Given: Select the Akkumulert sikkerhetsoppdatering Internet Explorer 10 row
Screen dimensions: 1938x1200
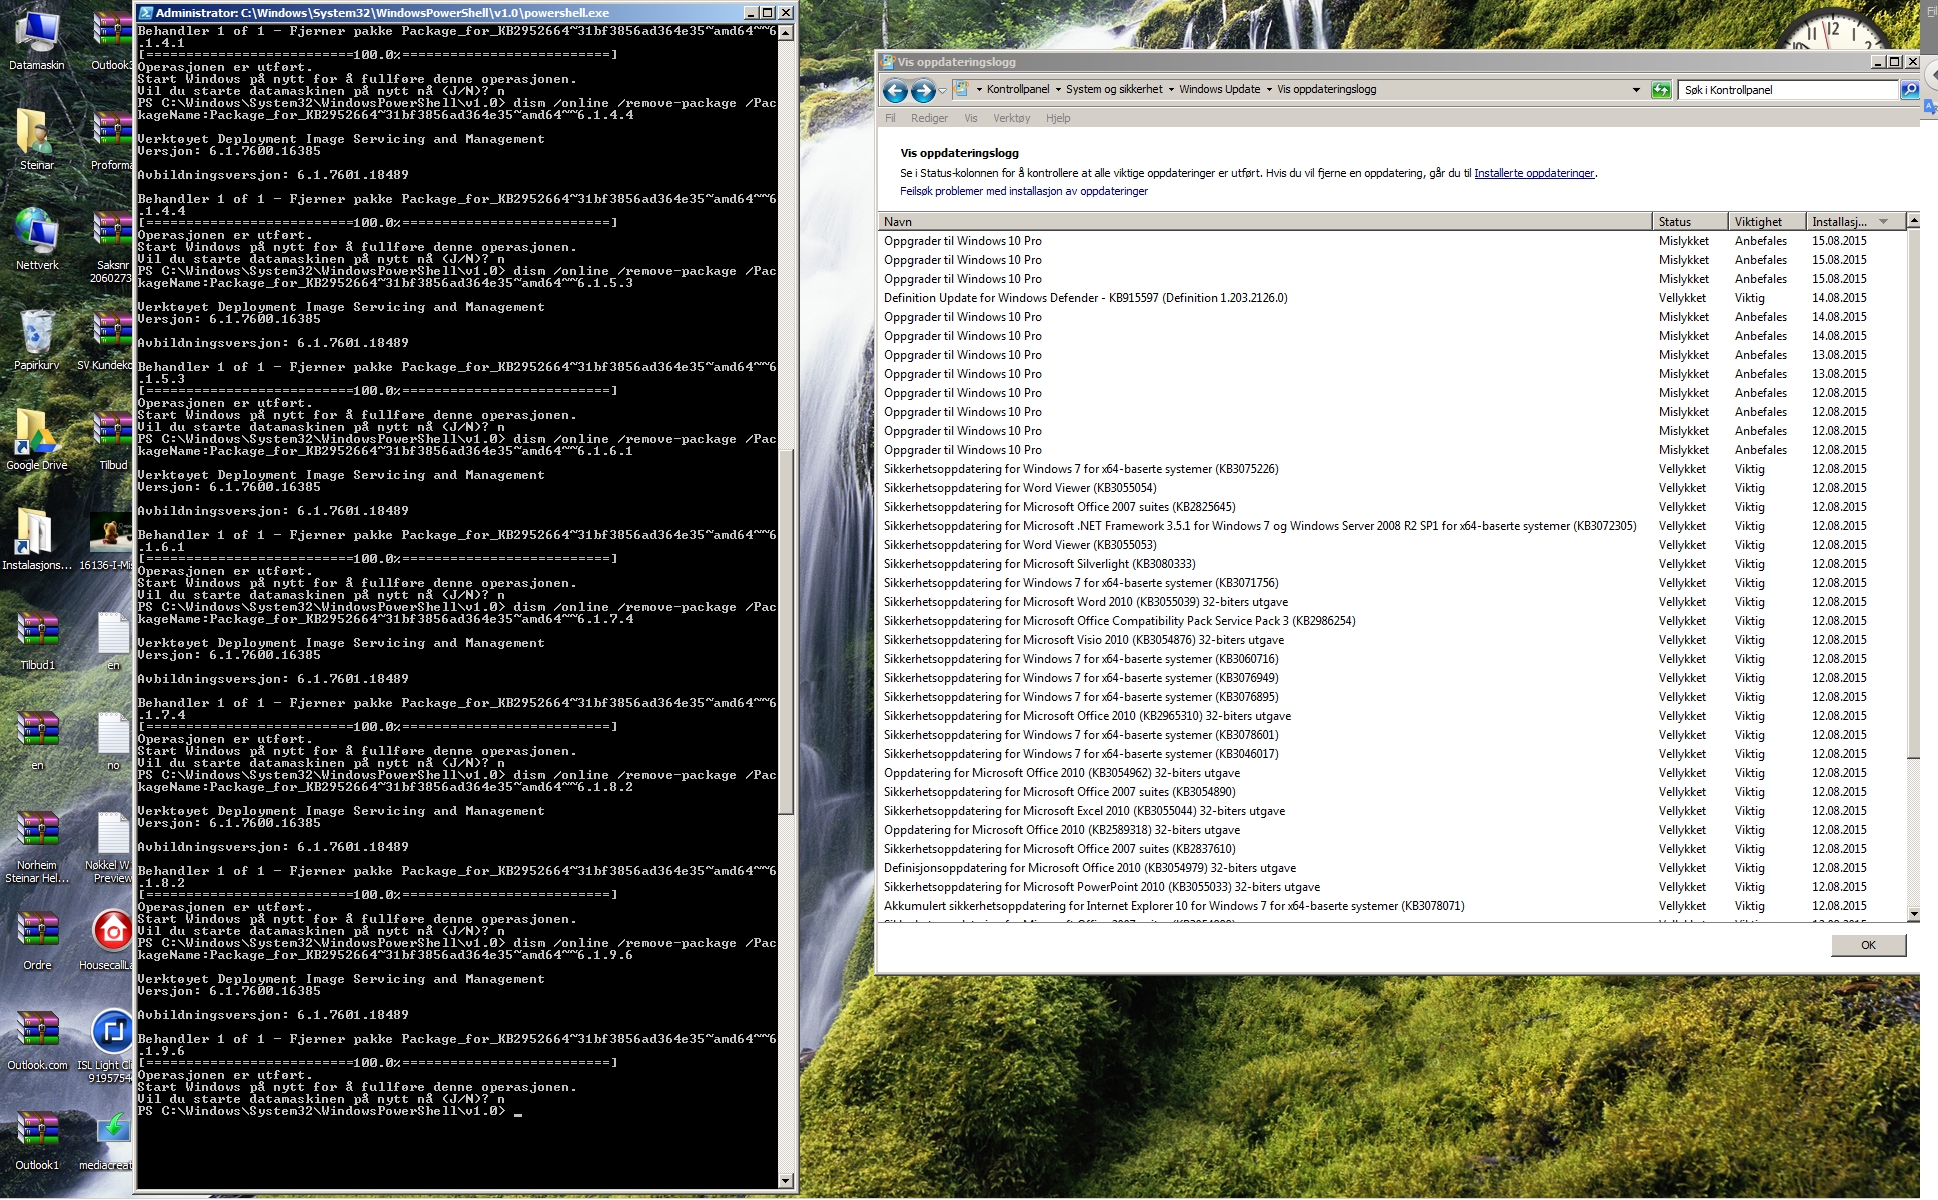Looking at the screenshot, I should (x=1392, y=906).
